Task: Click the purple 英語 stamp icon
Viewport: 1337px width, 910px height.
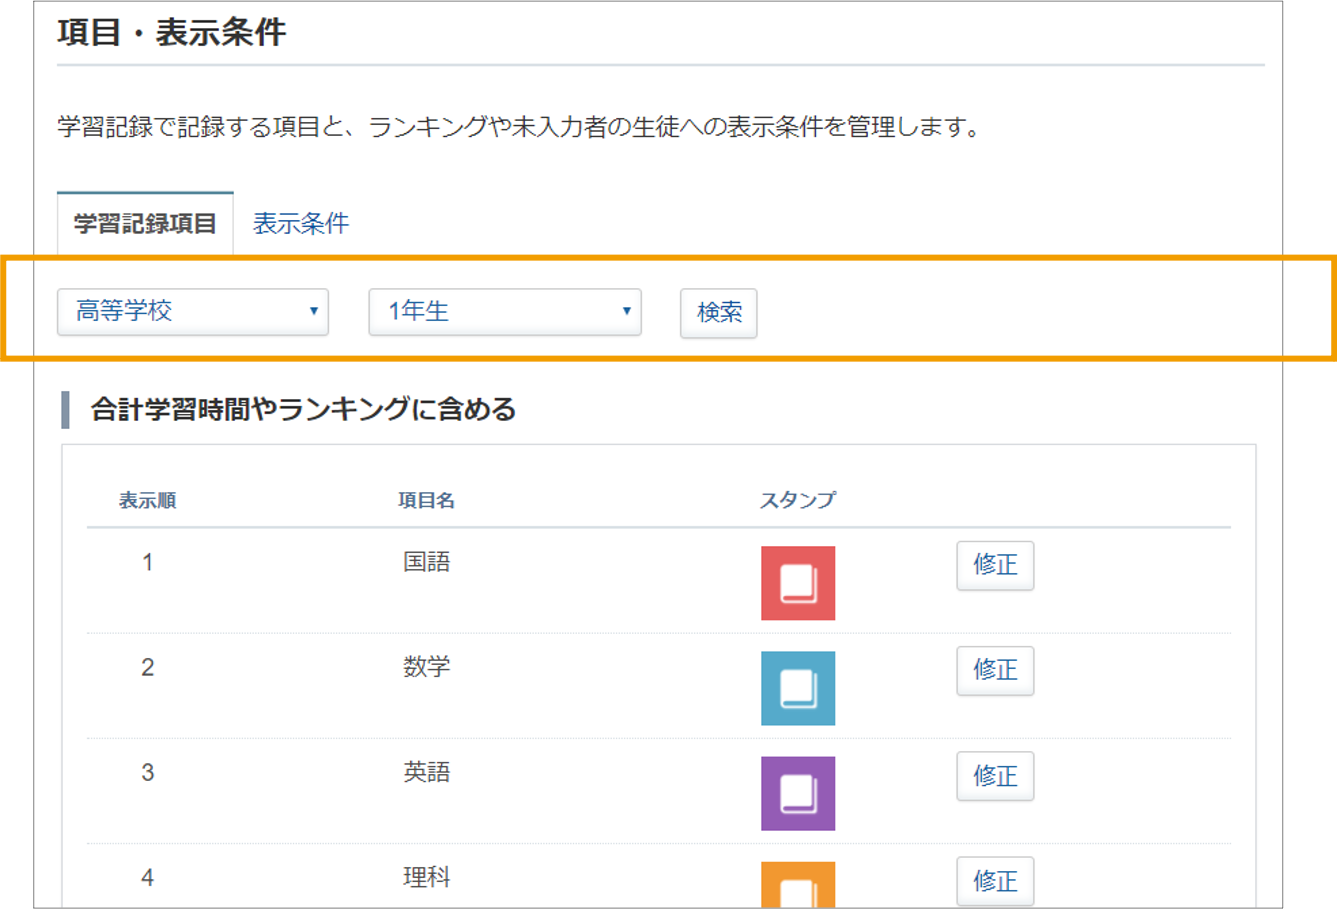Action: [798, 793]
